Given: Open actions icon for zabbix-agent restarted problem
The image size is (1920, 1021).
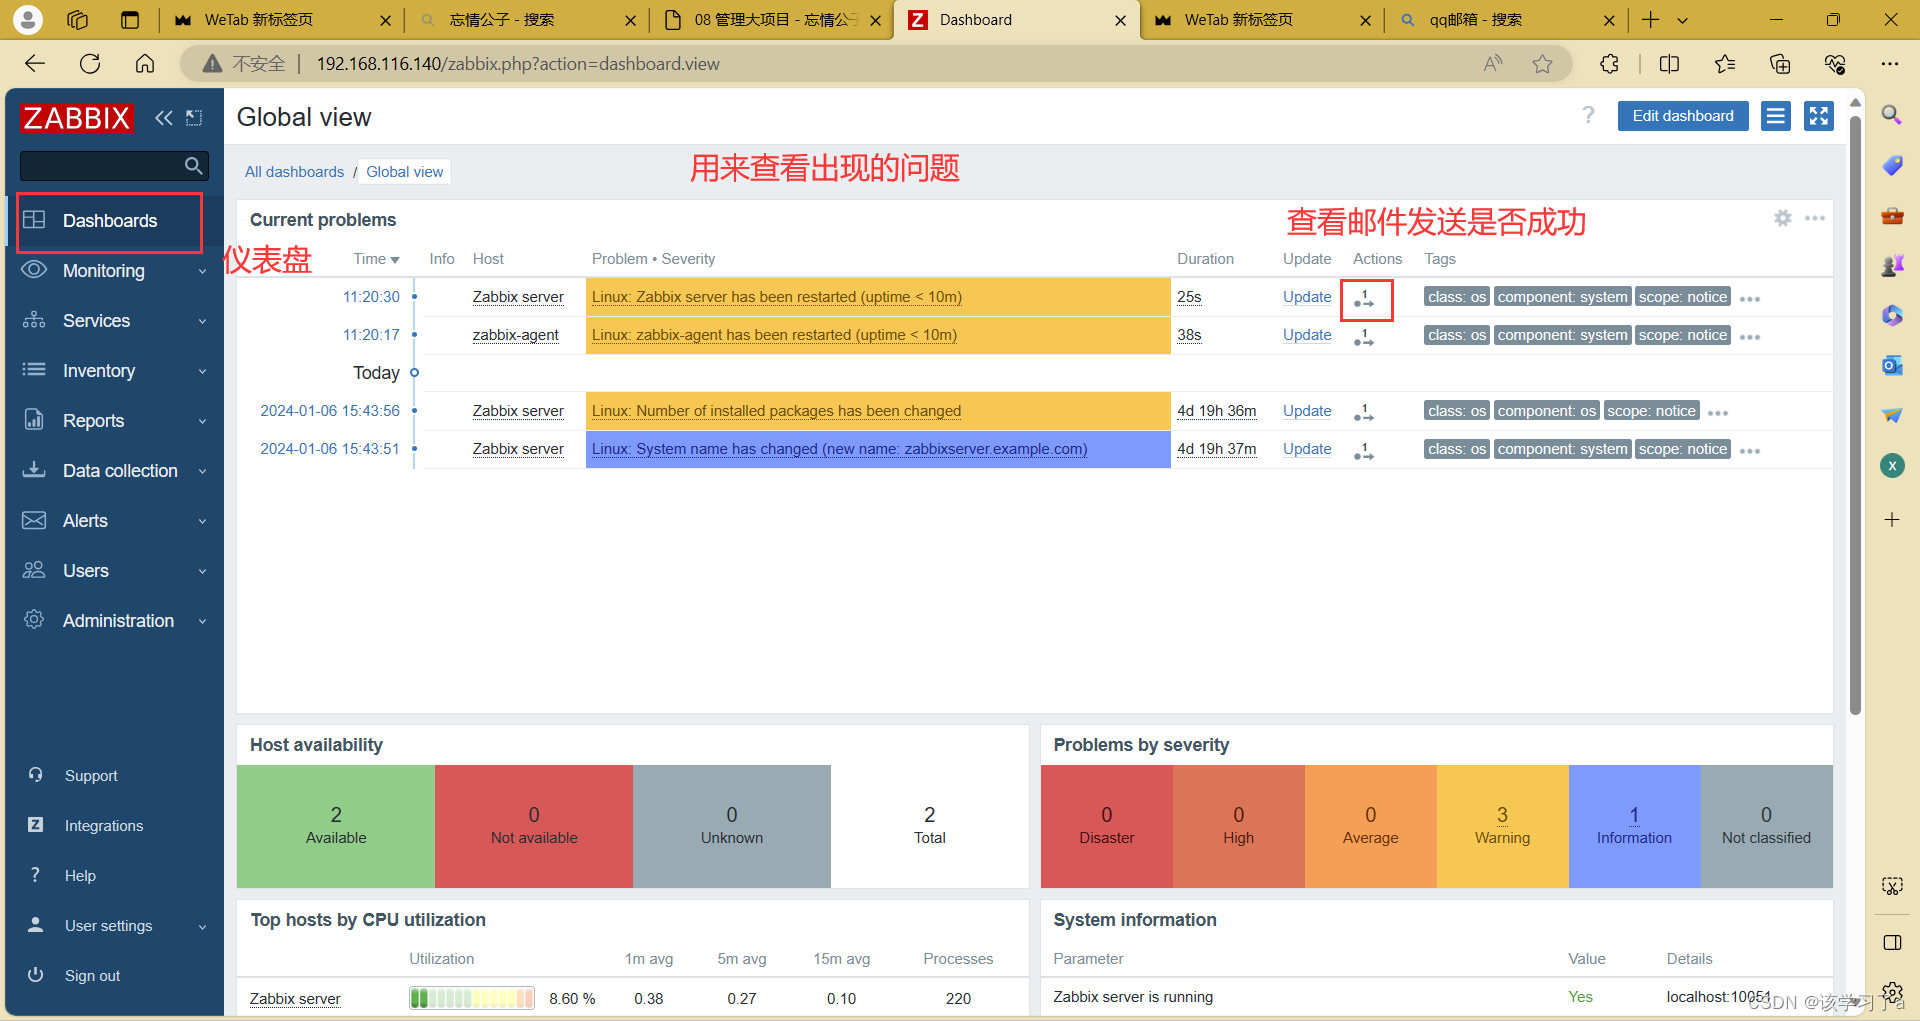Looking at the screenshot, I should pos(1364,336).
